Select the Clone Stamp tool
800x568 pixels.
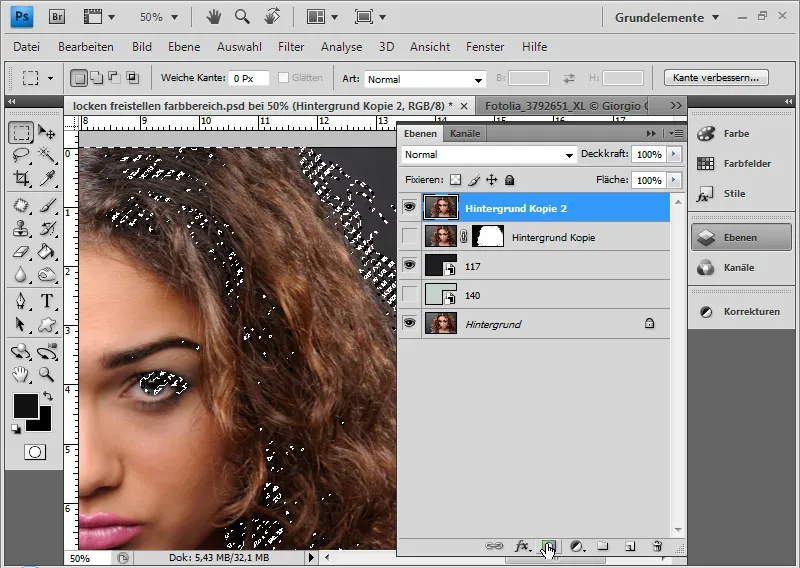click(x=21, y=228)
